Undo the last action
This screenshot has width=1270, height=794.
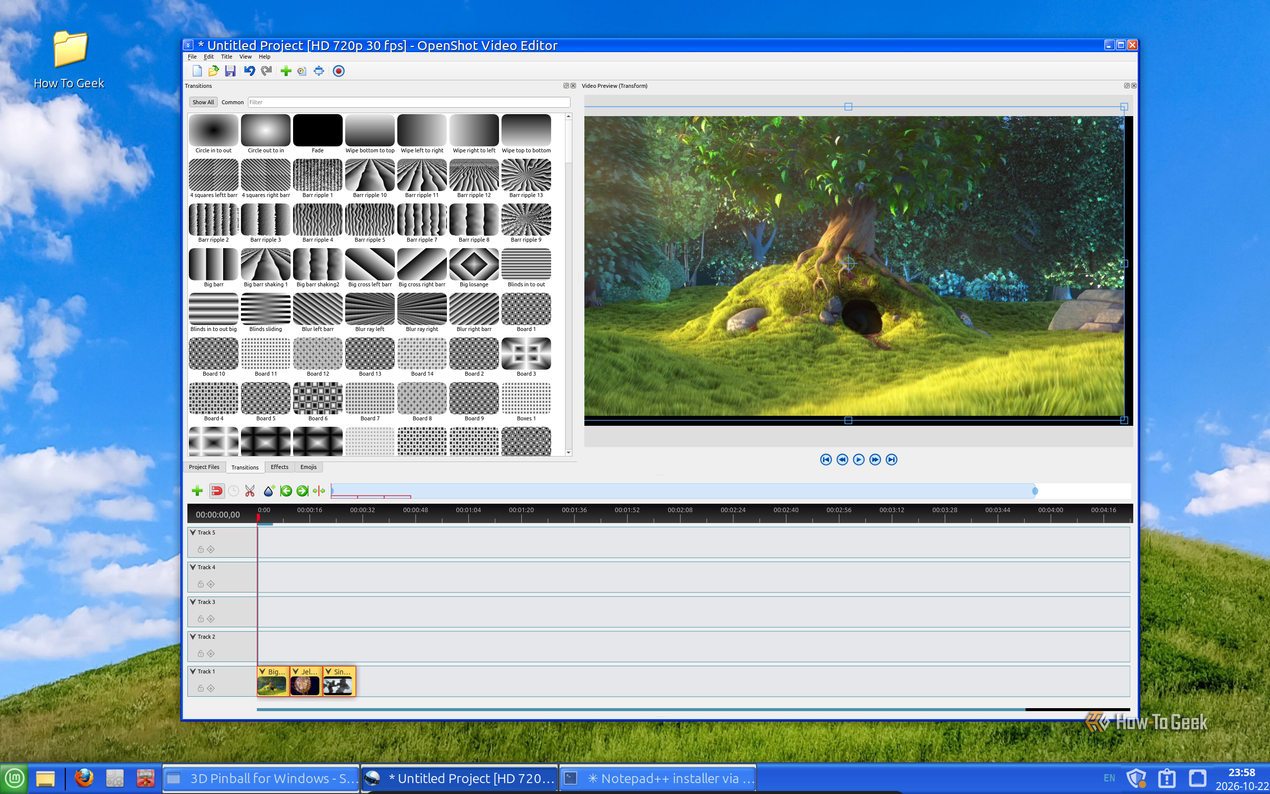(x=249, y=71)
